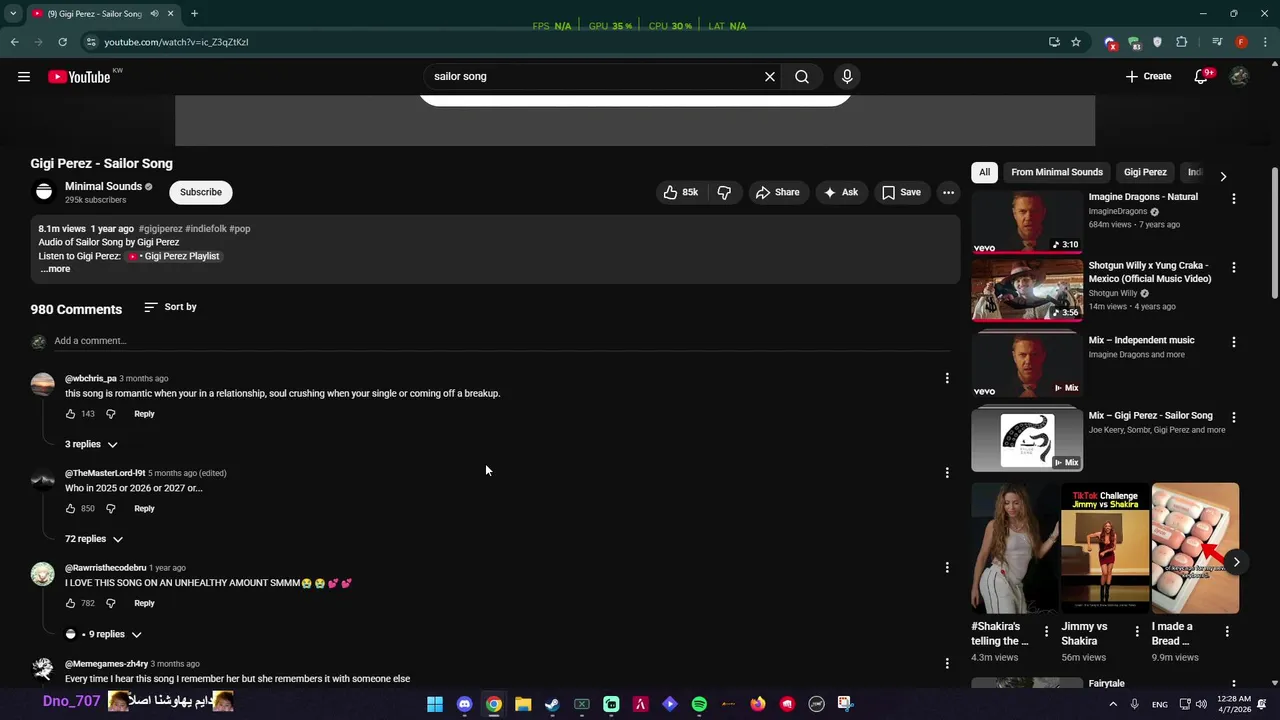Open options for Mix – Independent music
1280x720 pixels.
(x=1233, y=342)
